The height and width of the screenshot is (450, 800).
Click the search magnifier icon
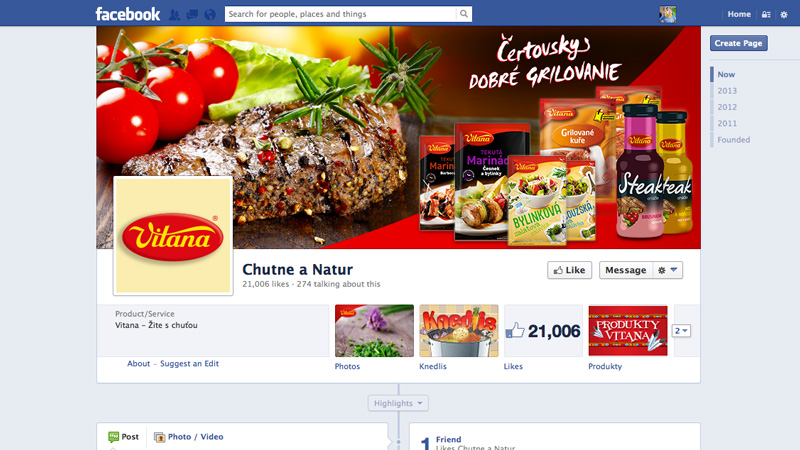463,14
